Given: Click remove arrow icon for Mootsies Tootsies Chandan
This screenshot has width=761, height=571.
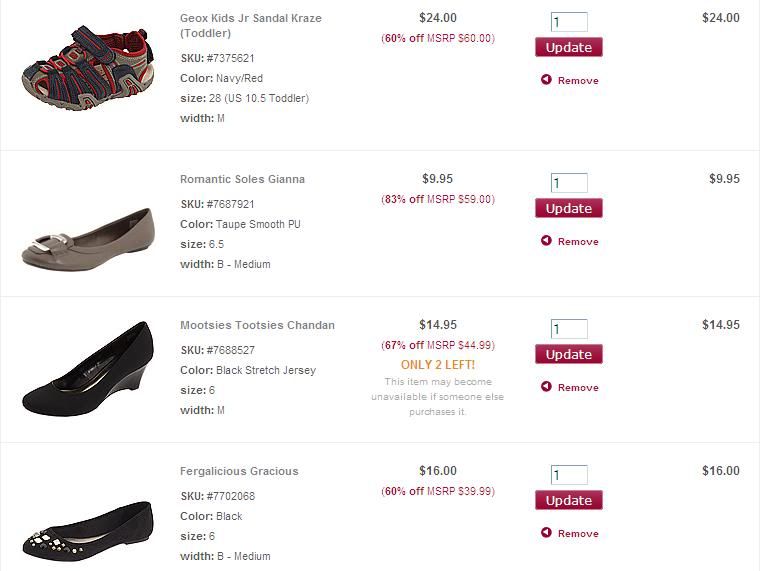Looking at the screenshot, I should (546, 387).
